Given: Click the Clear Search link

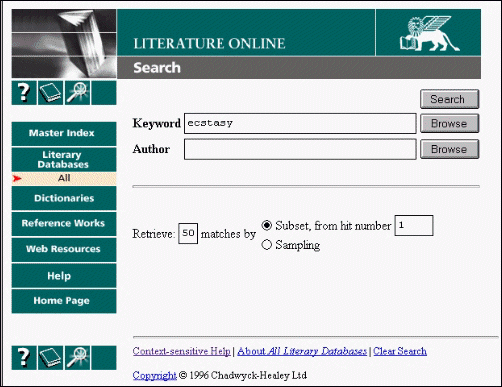Looking at the screenshot, I should [x=400, y=351].
